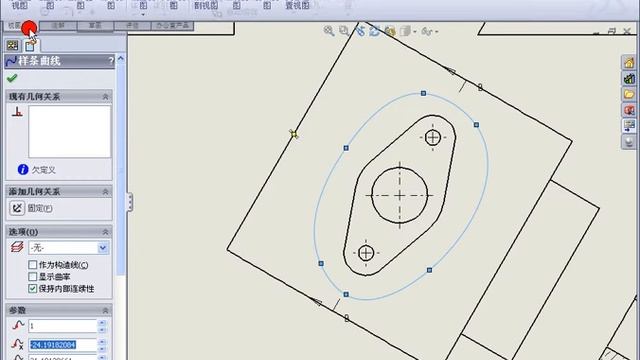Image resolution: width=640 pixels, height=360 pixels.
Task: Collapse the 现有几何关系 section
Action: [105, 97]
